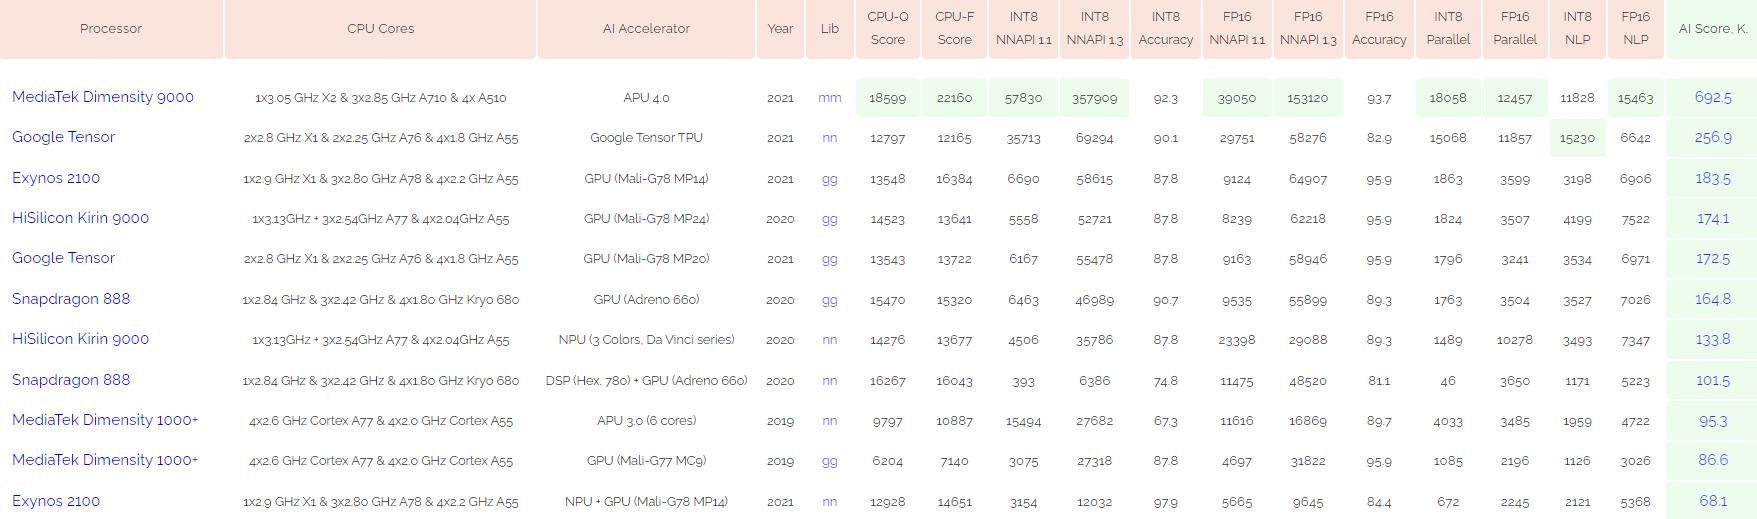Sort by the INT8 NNAPI 1.3 column header

coord(1095,29)
